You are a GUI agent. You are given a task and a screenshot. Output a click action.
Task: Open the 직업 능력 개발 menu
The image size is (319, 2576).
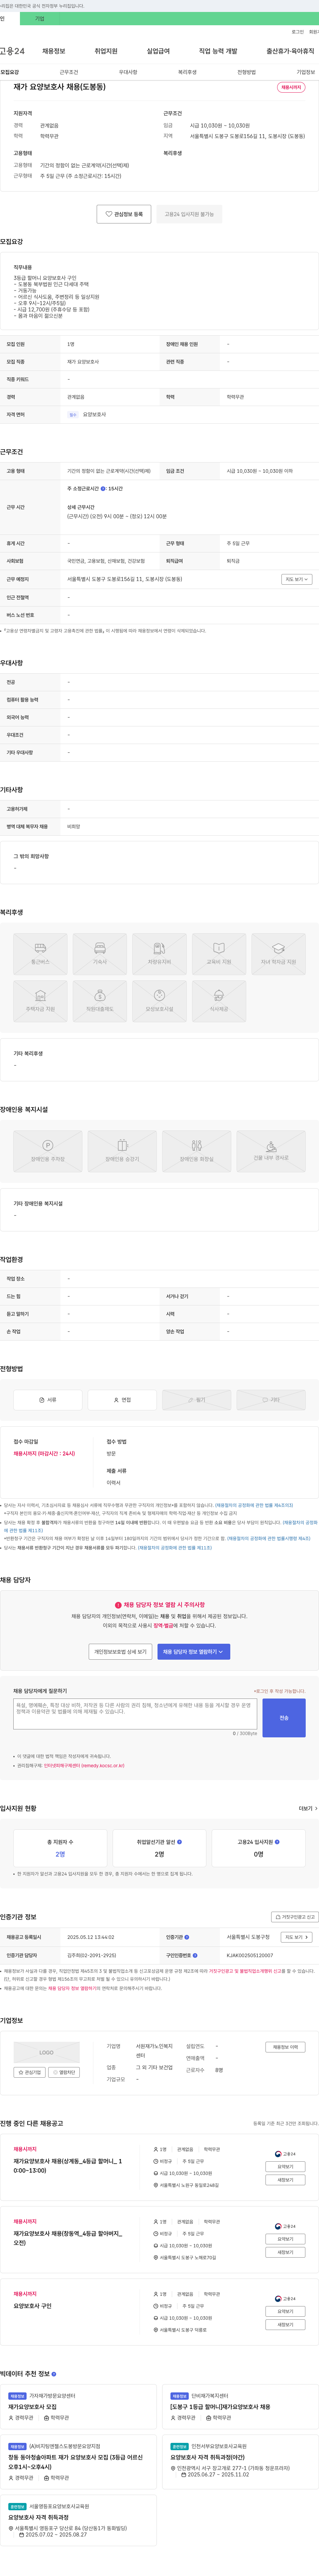[x=218, y=51]
